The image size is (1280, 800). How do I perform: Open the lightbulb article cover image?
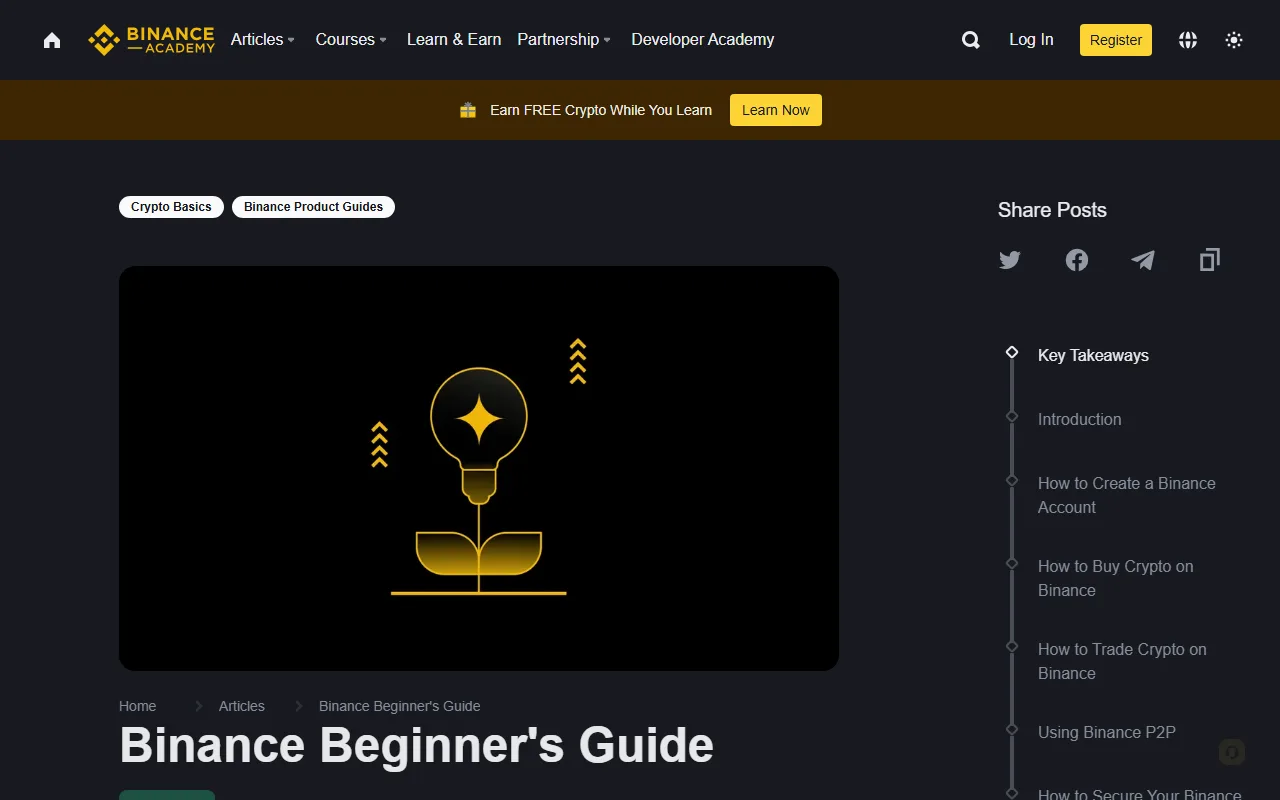(479, 468)
